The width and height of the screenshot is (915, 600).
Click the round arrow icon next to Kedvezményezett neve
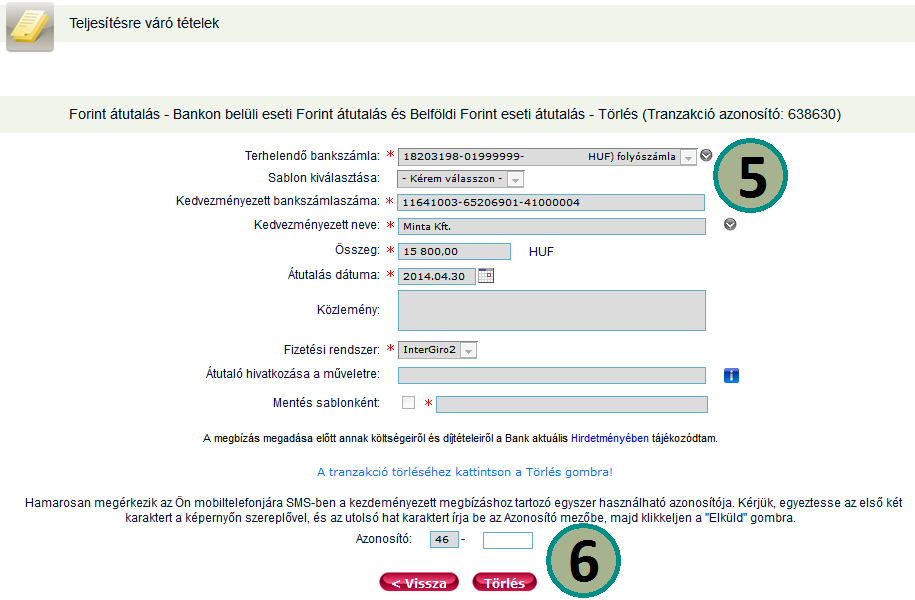(730, 224)
